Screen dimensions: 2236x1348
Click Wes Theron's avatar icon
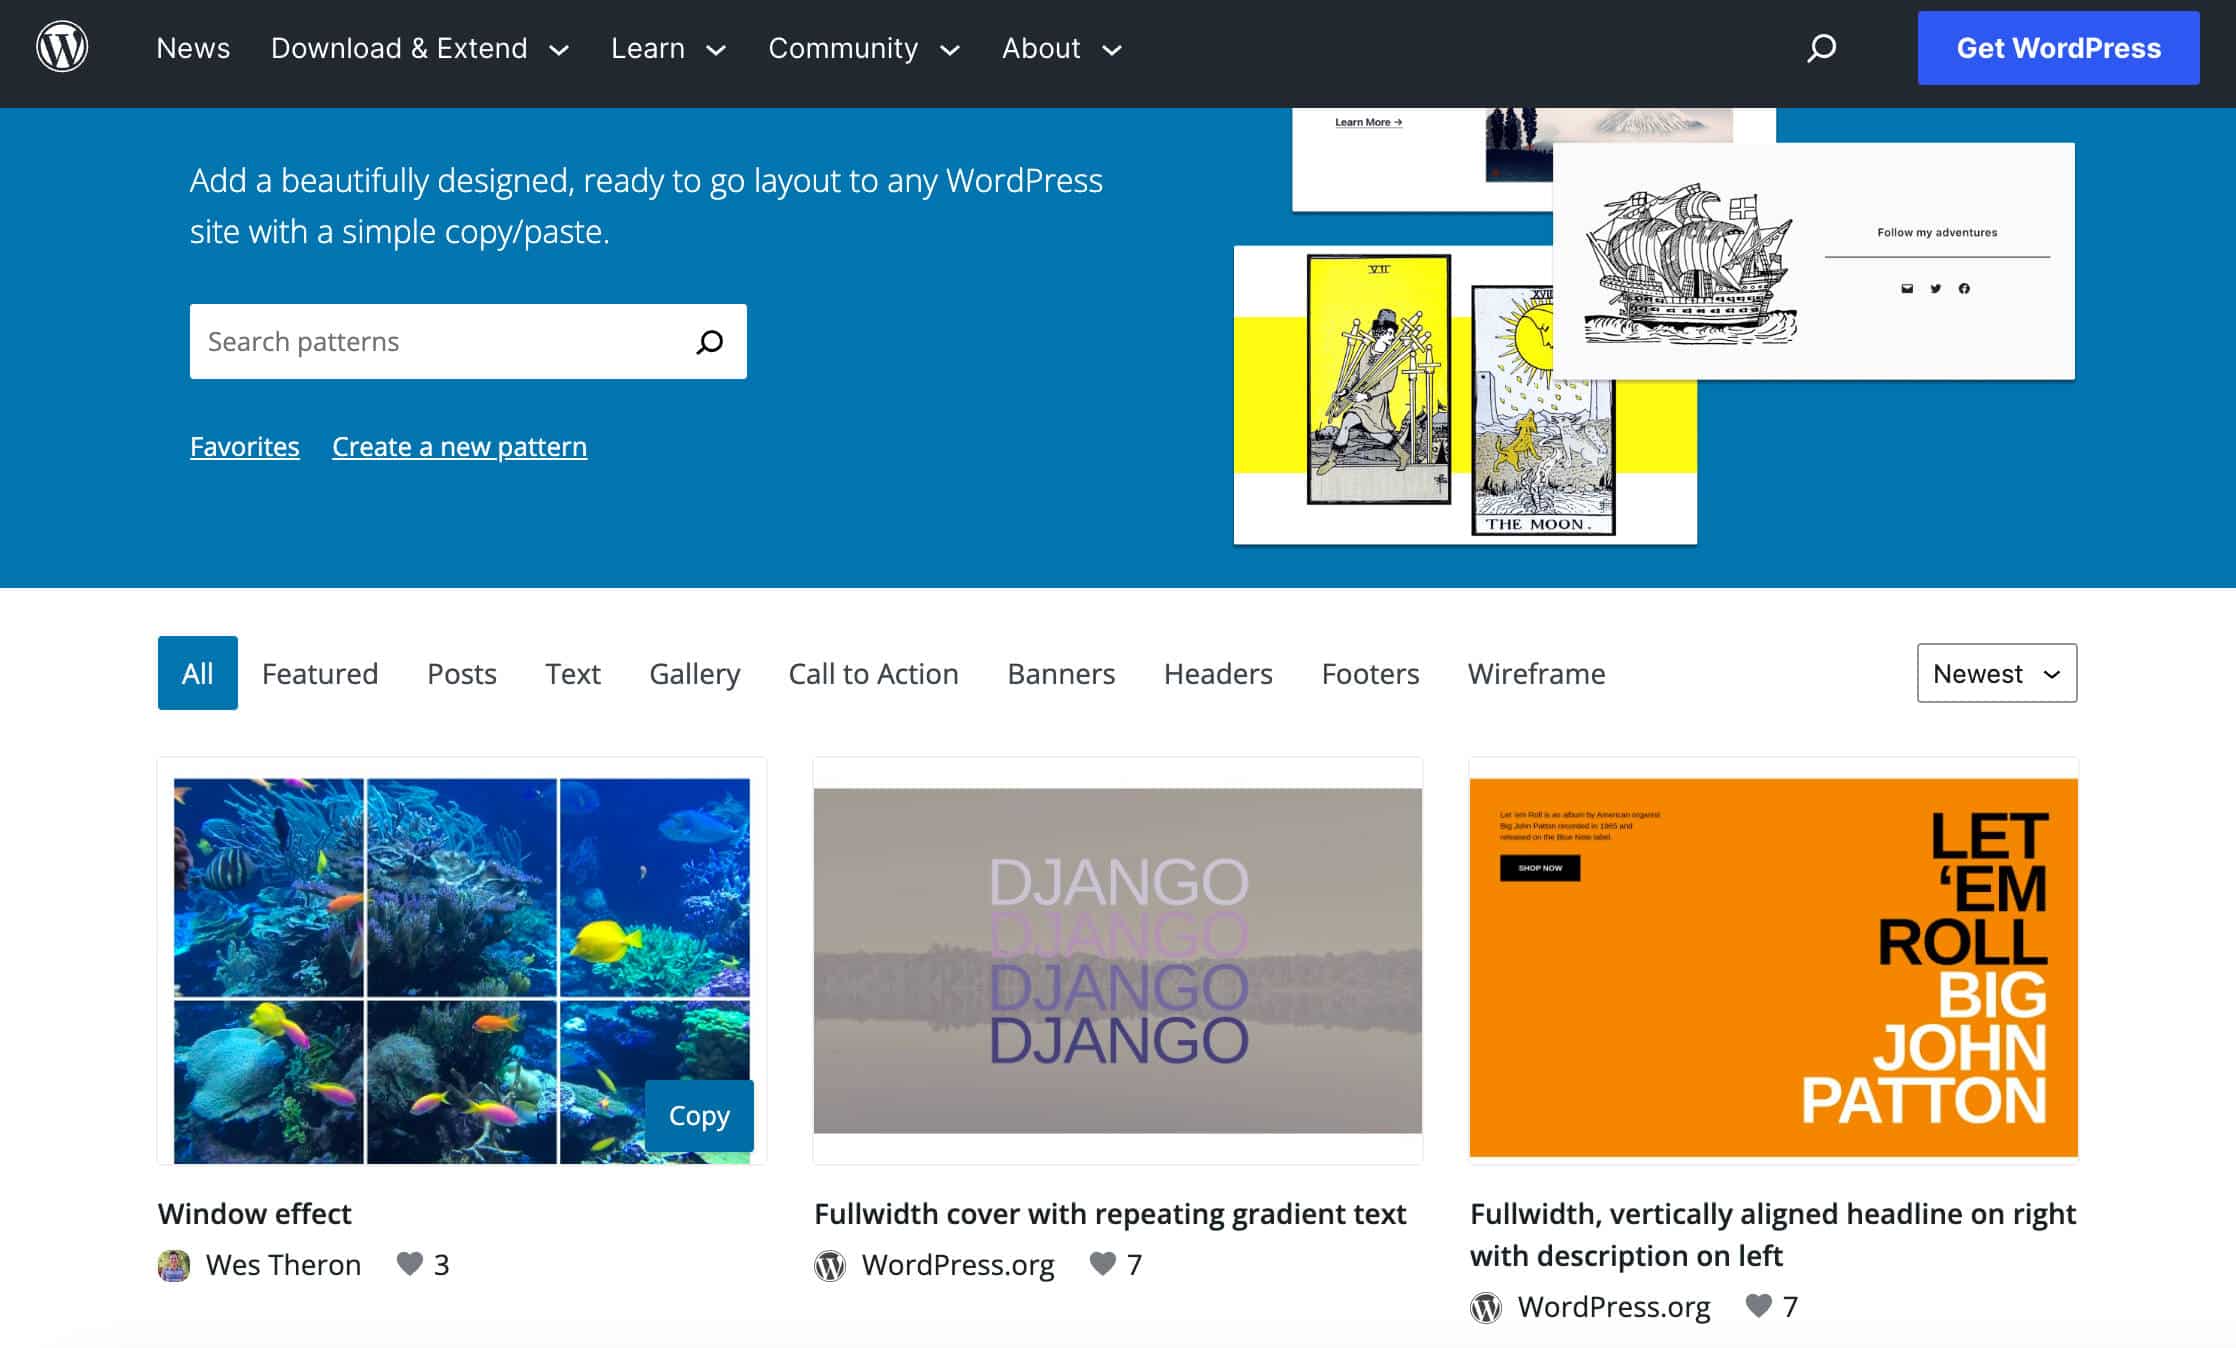[174, 1265]
